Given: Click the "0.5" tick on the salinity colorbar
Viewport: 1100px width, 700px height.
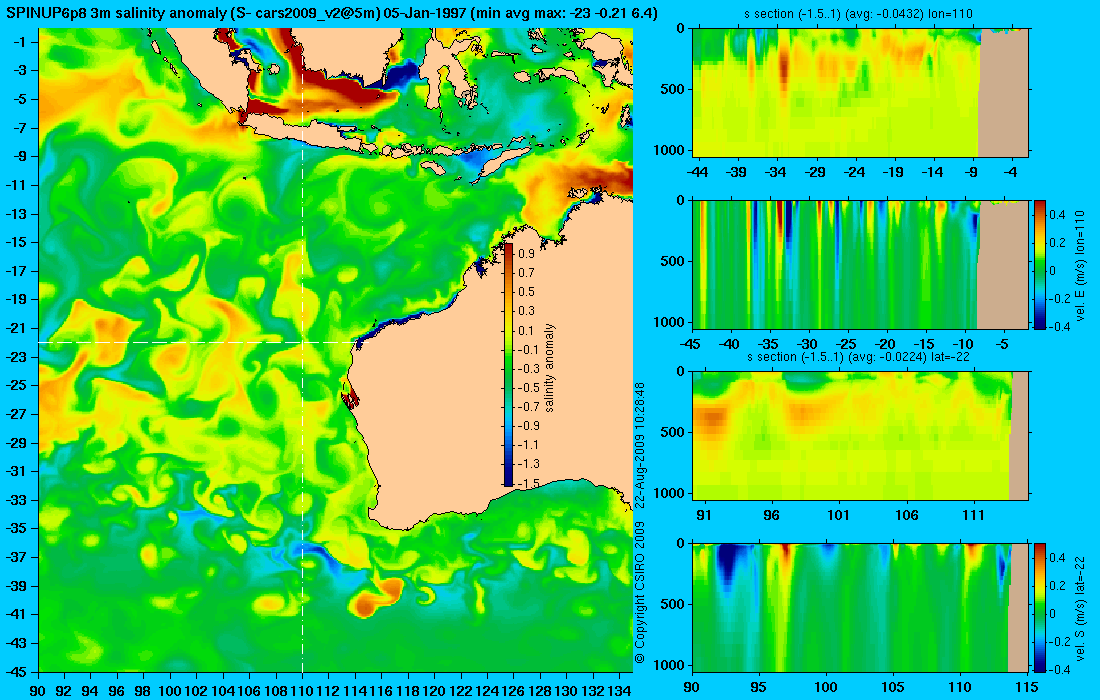Looking at the screenshot, I should [x=526, y=292].
